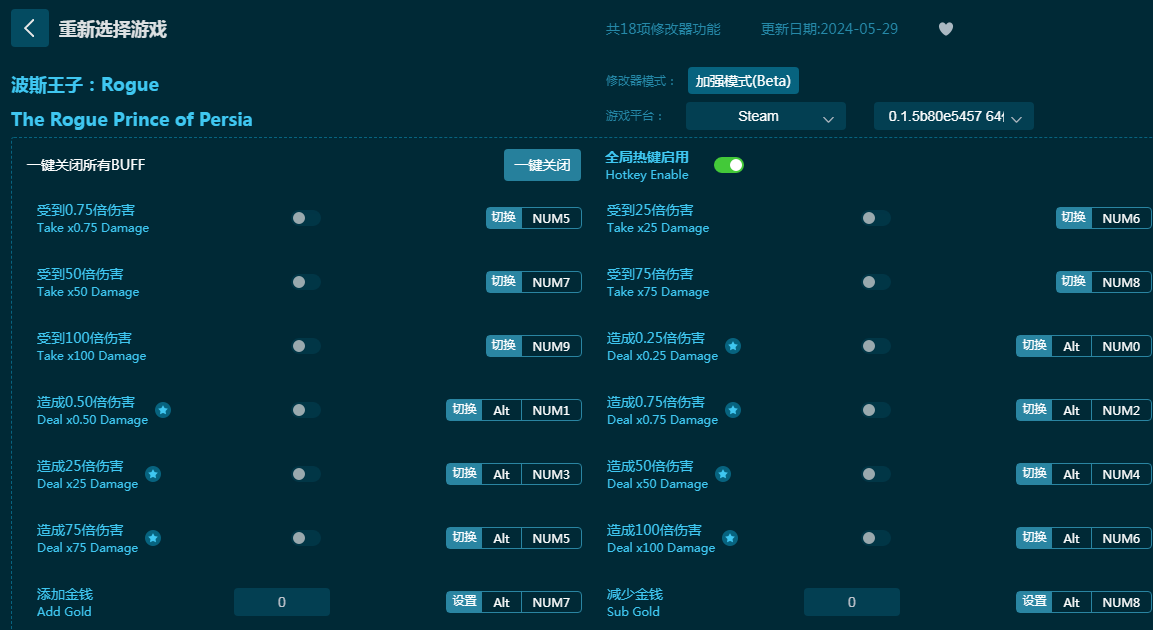1153x630 pixels.
Task: Activate the Deal x0.50 Damage switch
Action: 306,410
